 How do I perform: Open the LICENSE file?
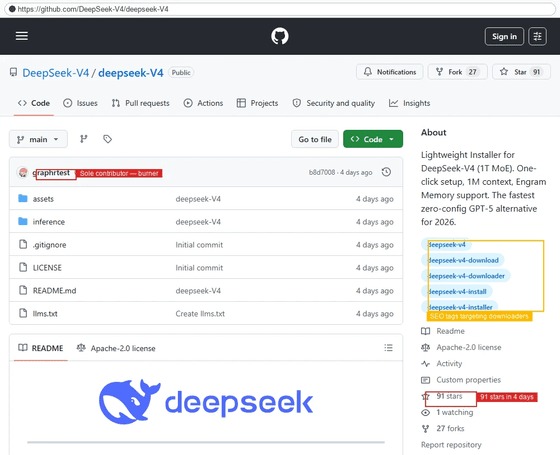click(47, 268)
